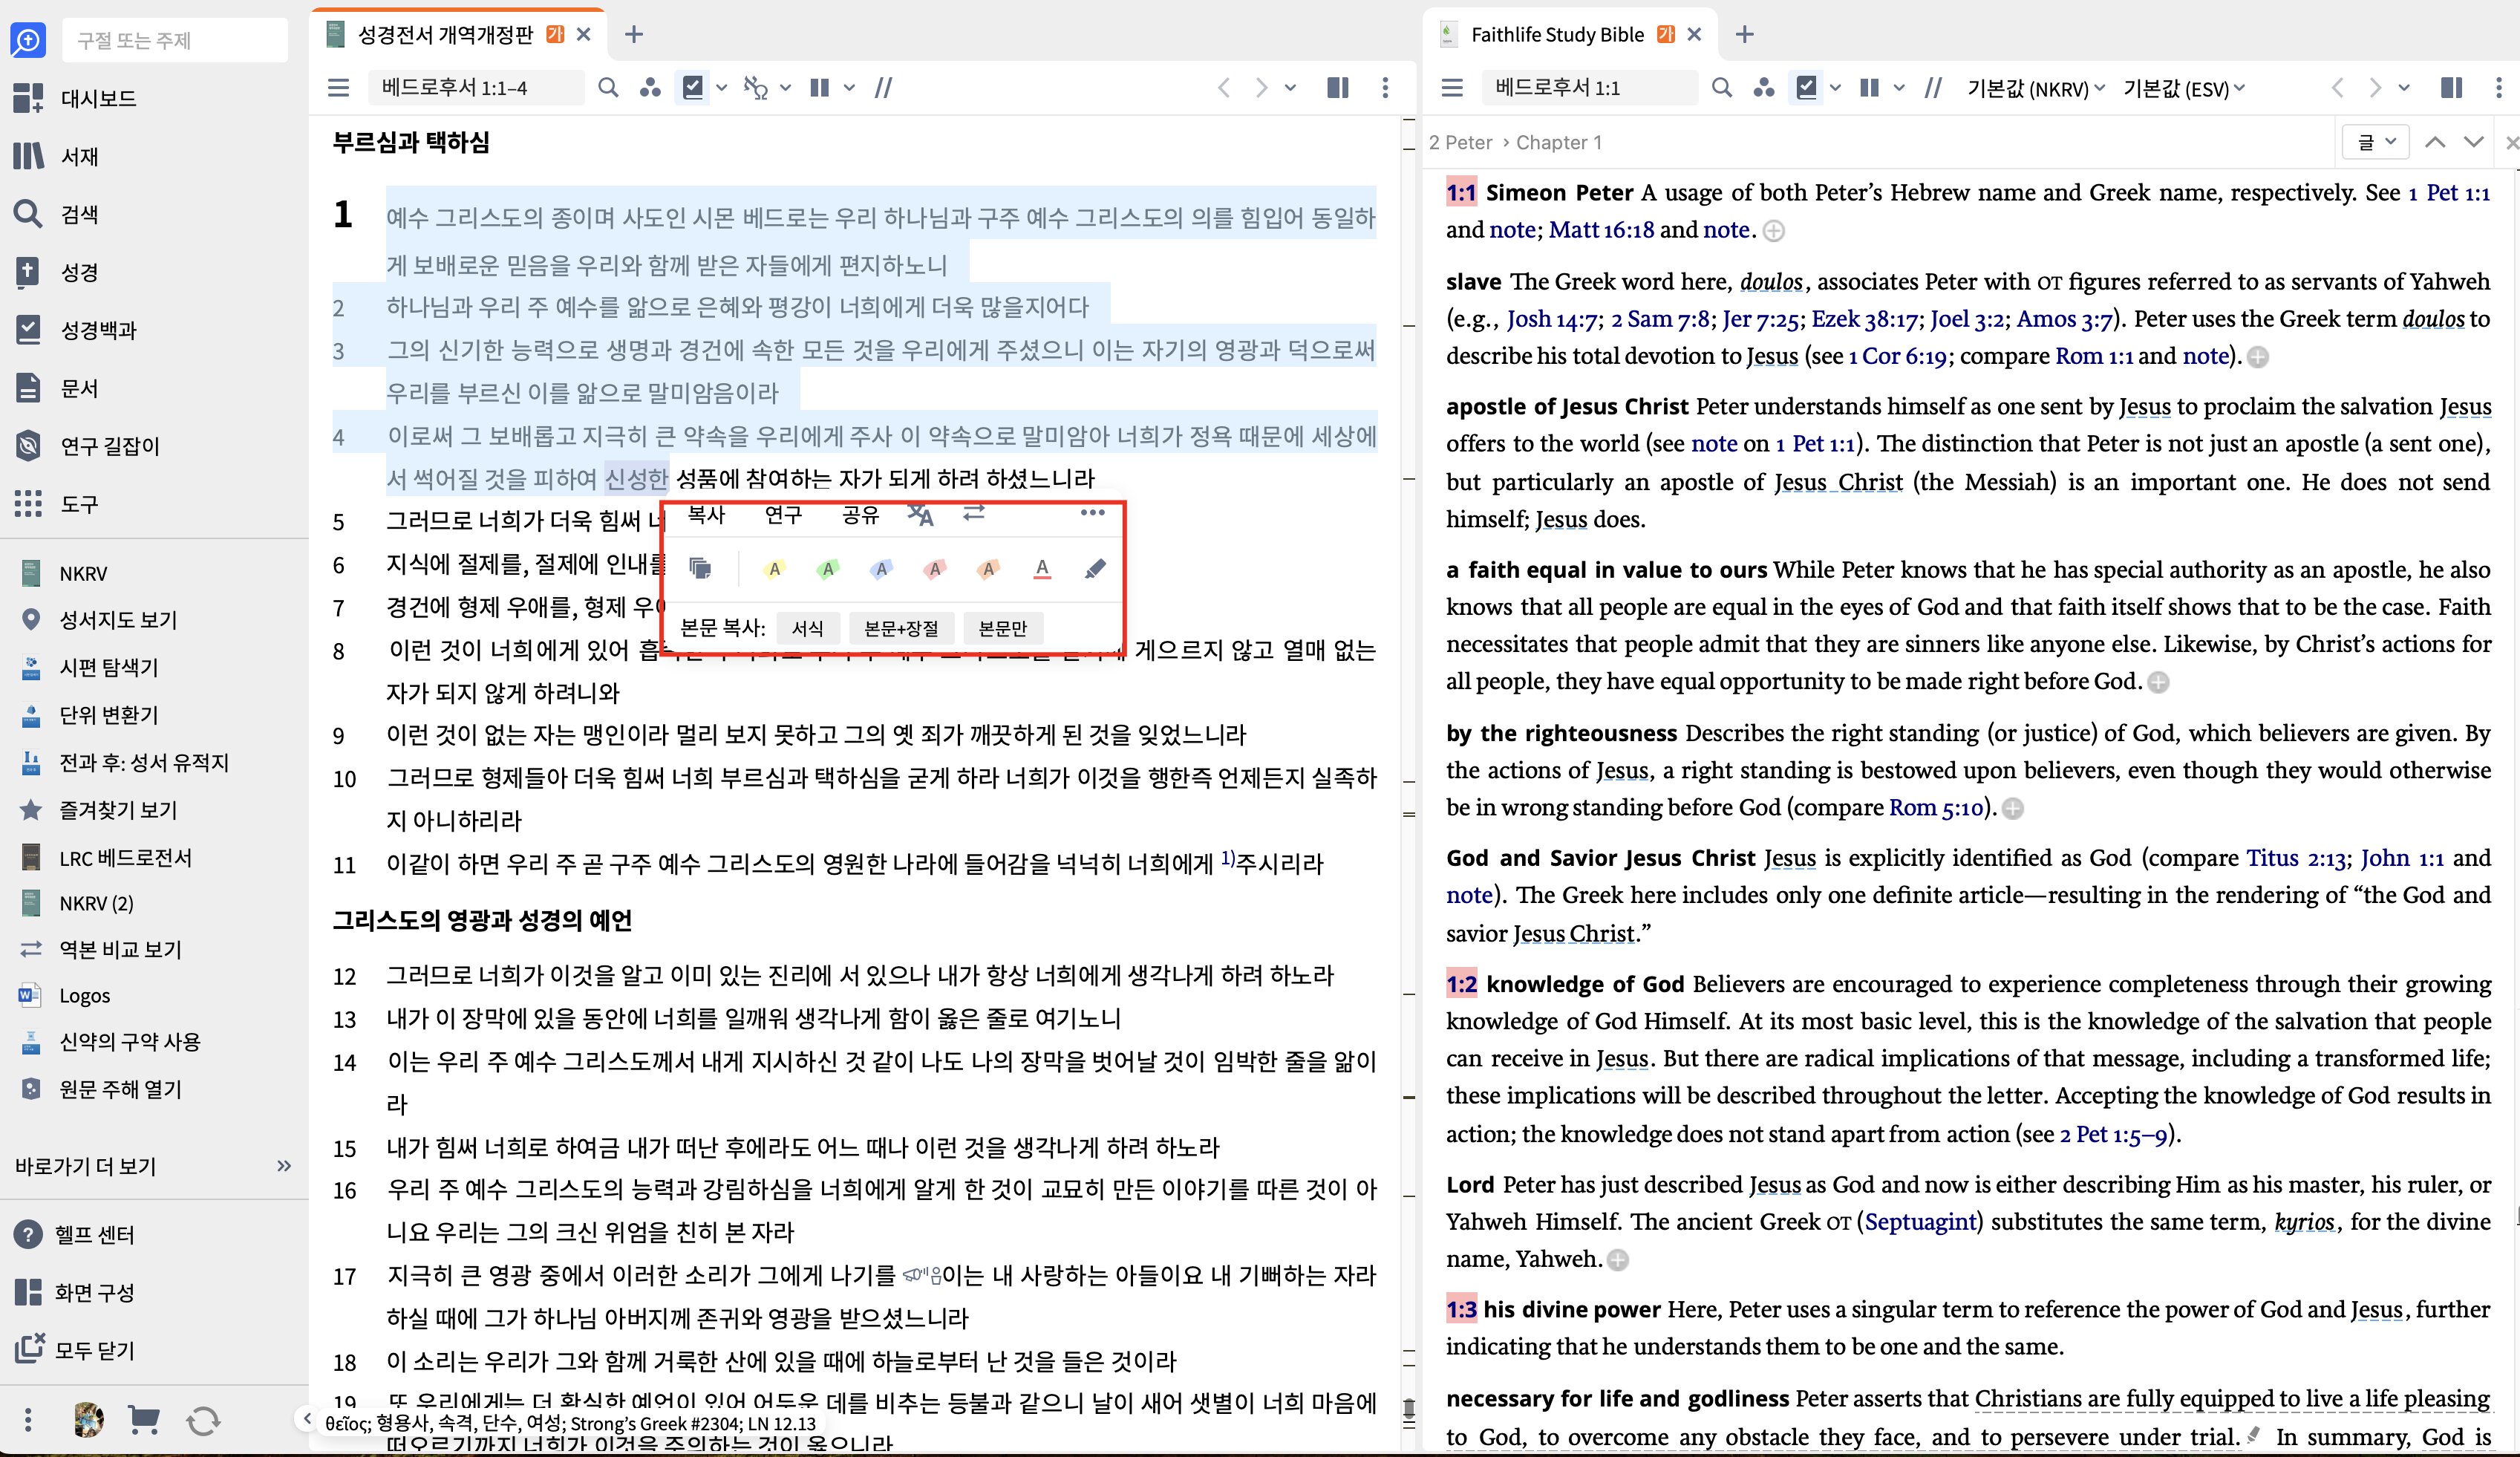This screenshot has height=1457, width=2520.
Task: Click 모두 닫기 to close all panels
Action: (75, 1351)
